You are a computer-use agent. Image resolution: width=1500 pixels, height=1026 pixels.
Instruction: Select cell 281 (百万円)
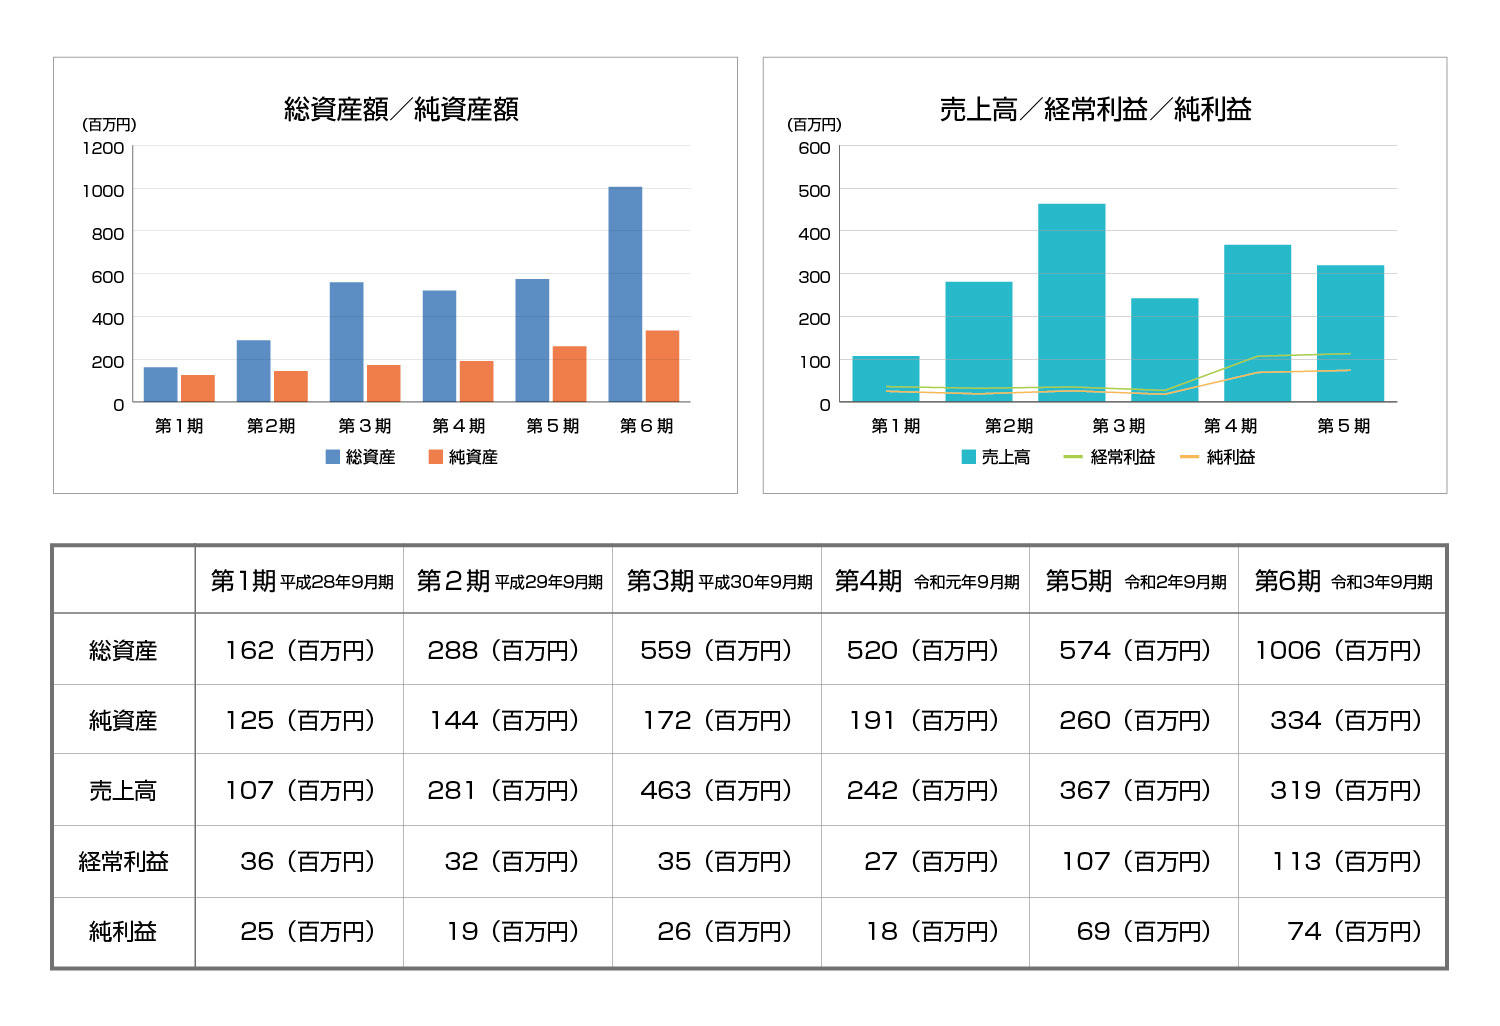(x=509, y=790)
